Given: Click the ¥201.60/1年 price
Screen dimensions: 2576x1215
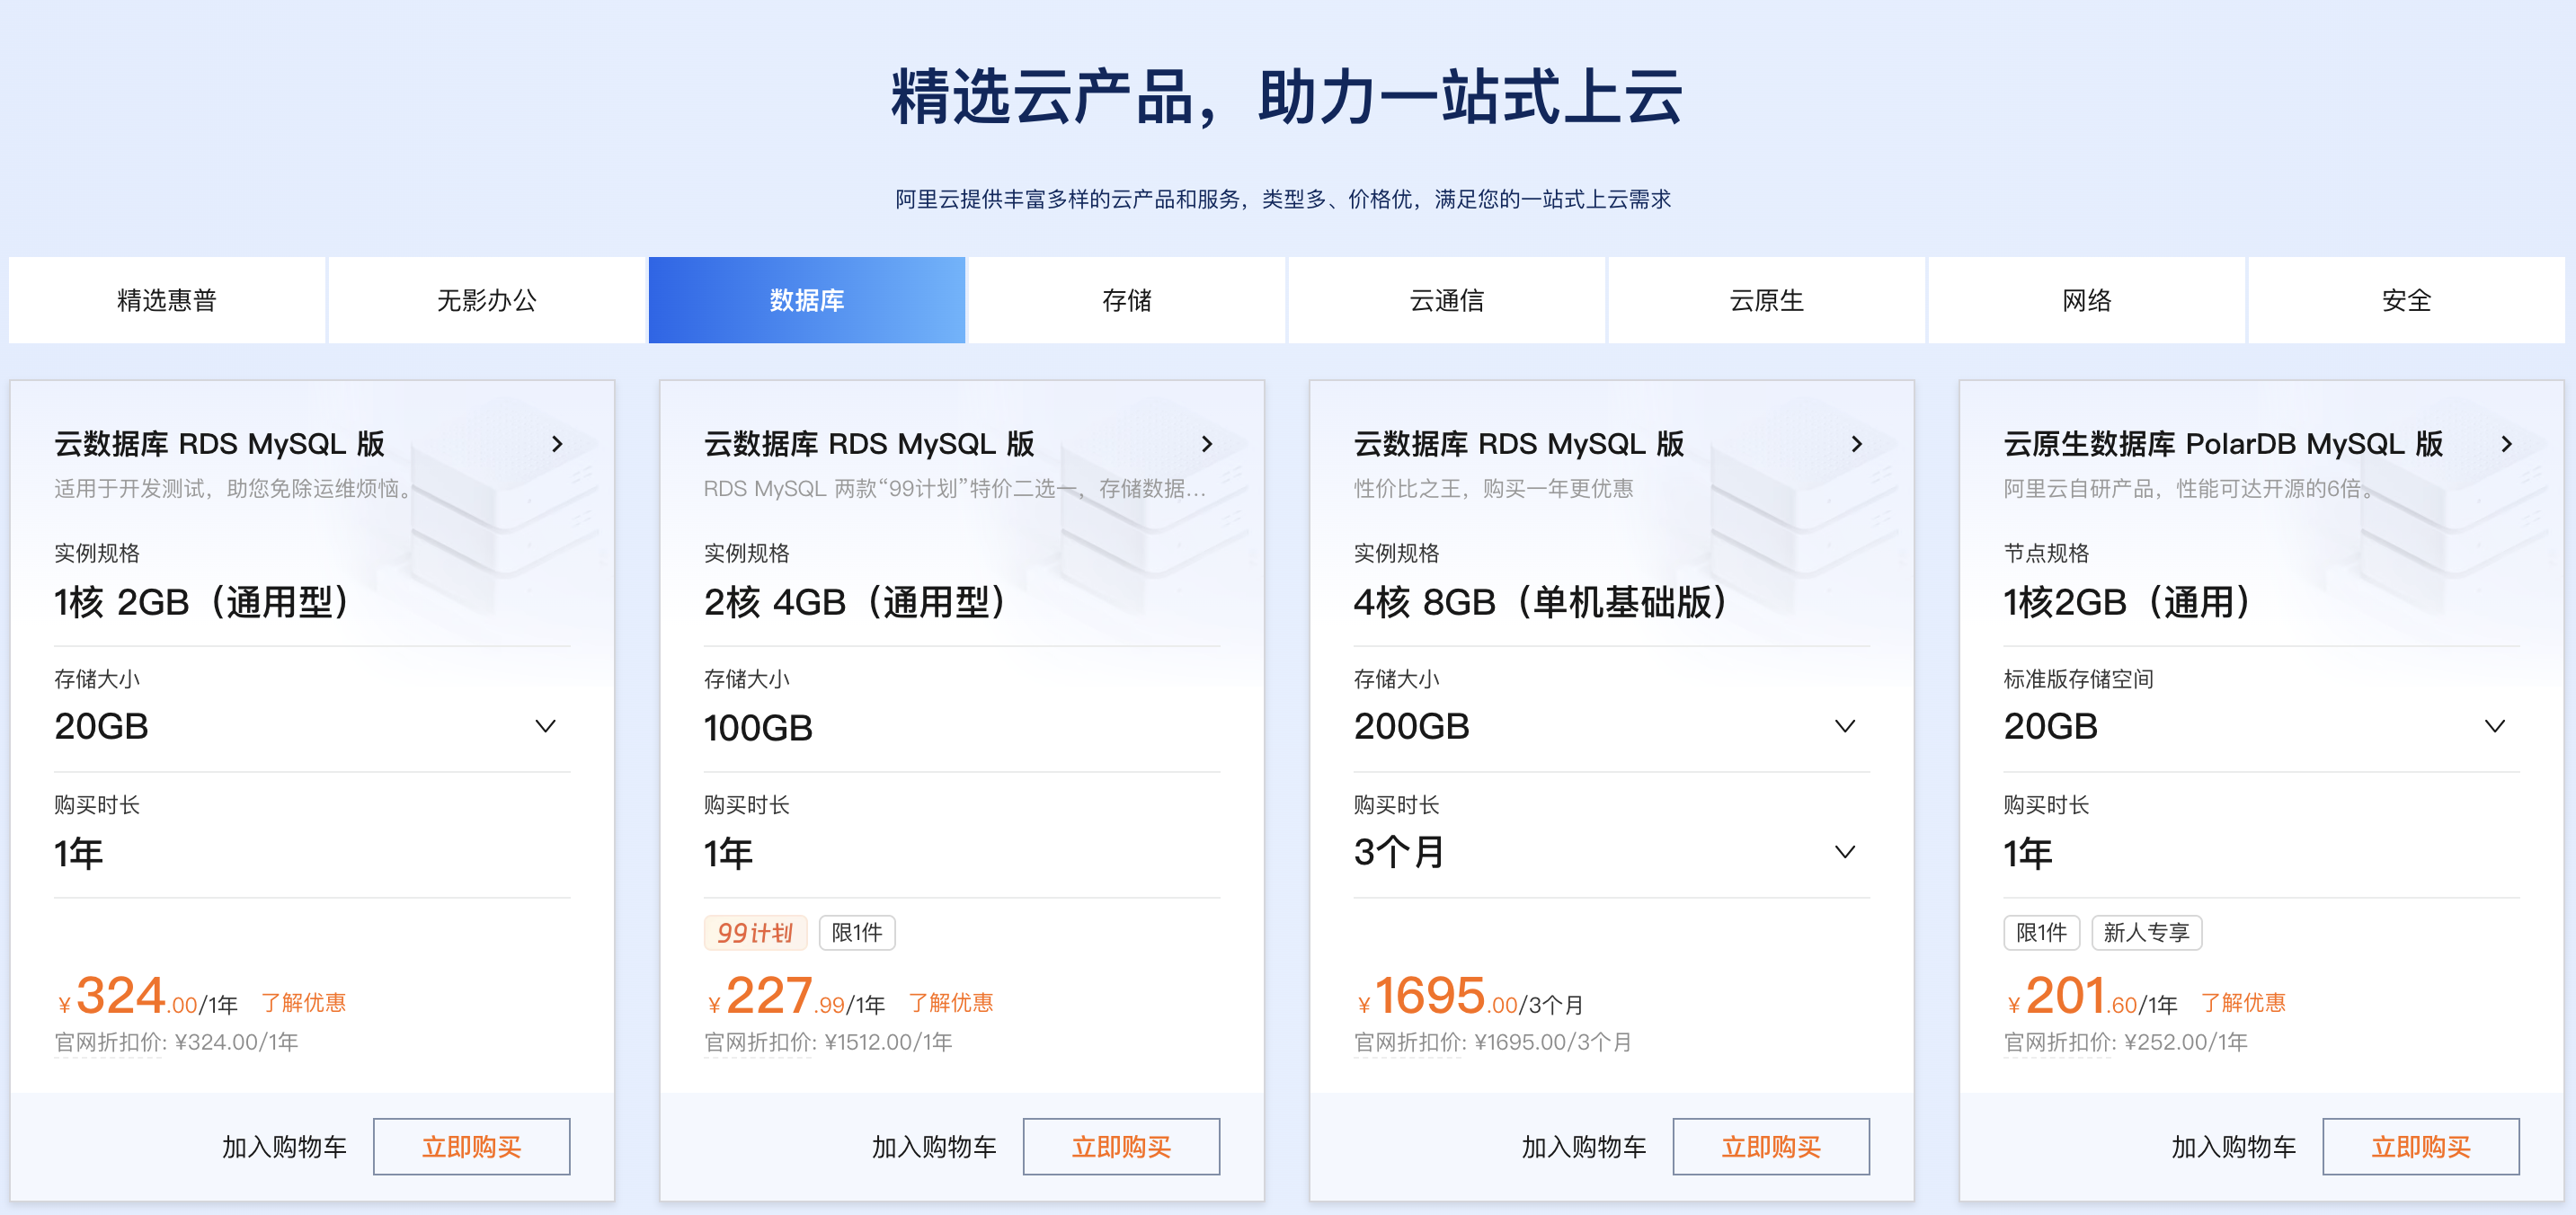Looking at the screenshot, I should (x=2092, y=997).
